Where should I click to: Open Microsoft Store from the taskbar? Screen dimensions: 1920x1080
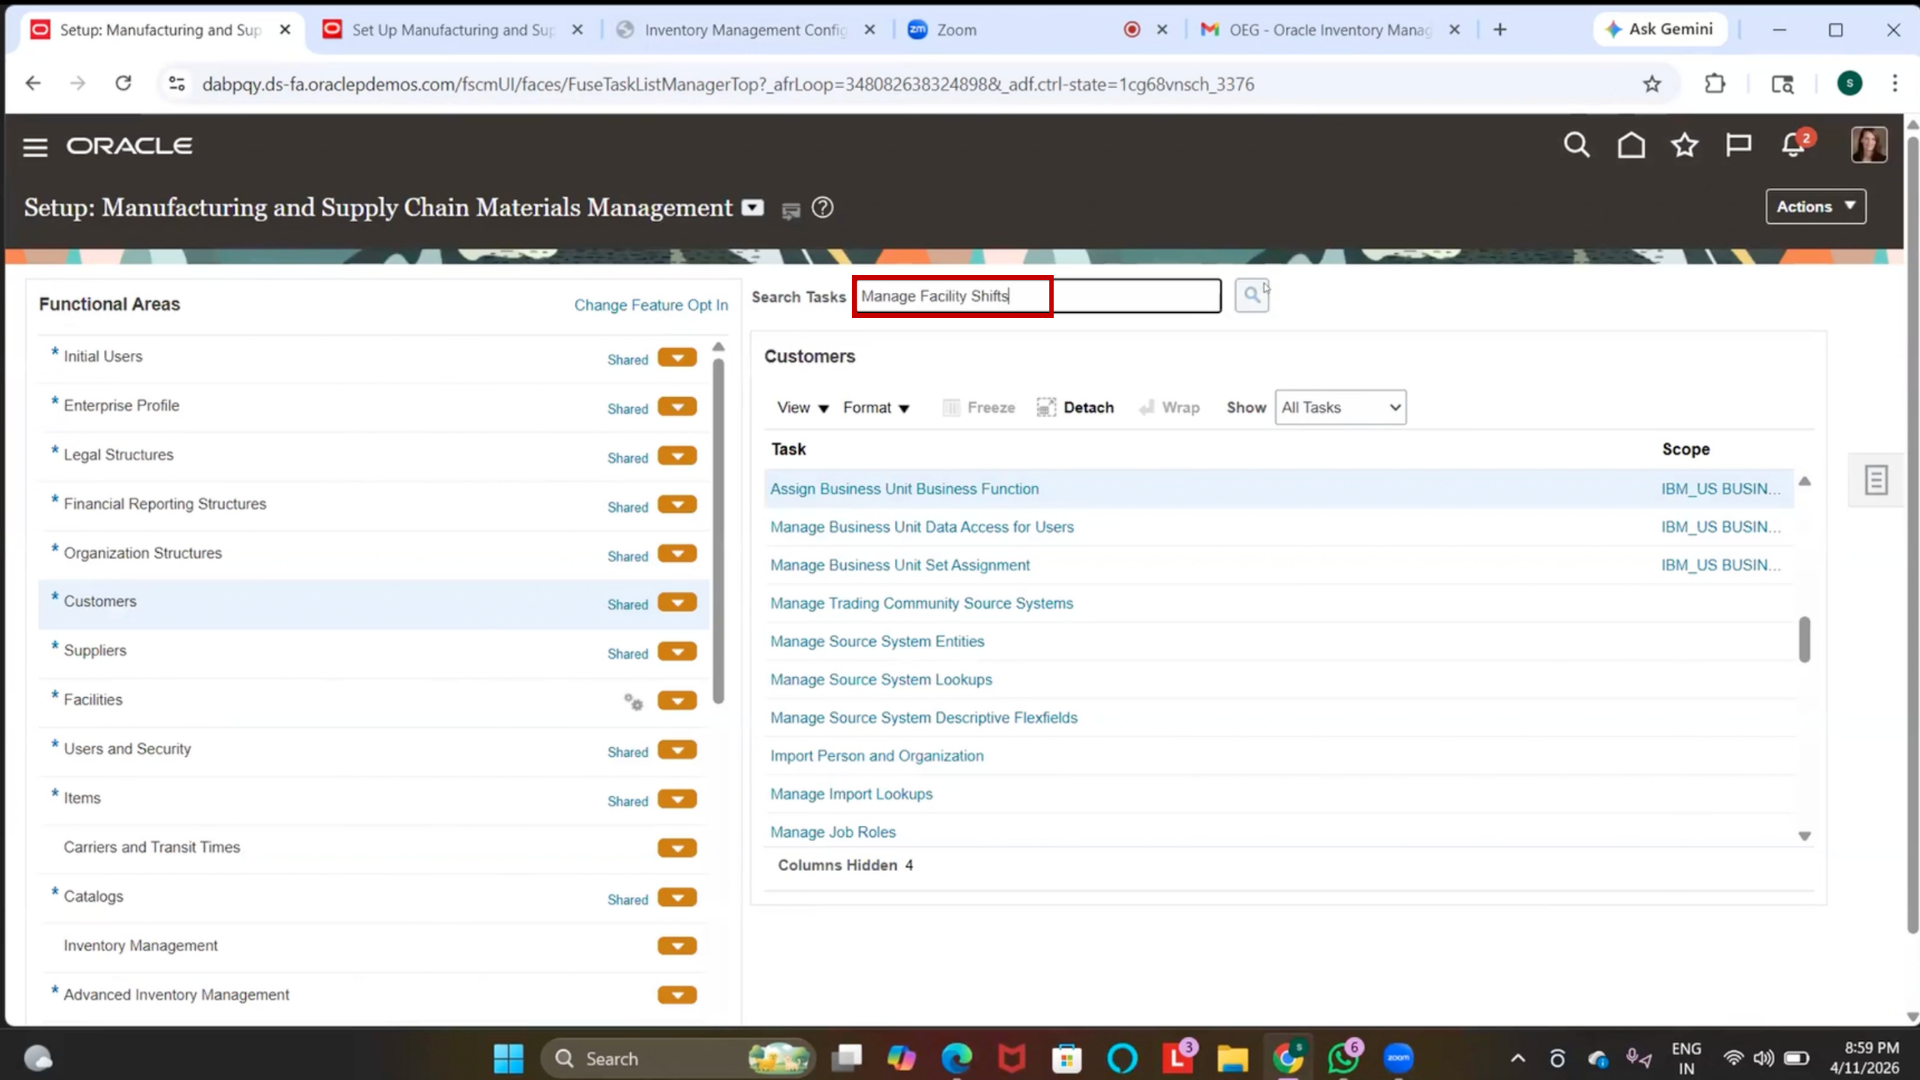[1066, 1058]
